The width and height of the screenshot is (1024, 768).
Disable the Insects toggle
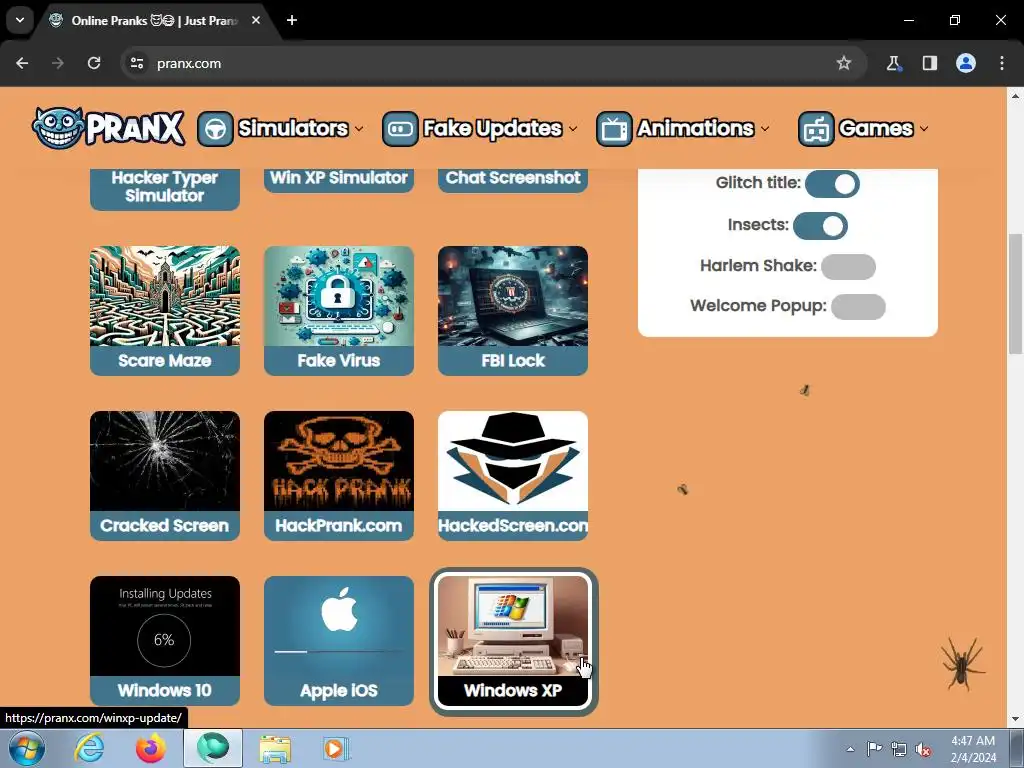pyautogui.click(x=820, y=226)
